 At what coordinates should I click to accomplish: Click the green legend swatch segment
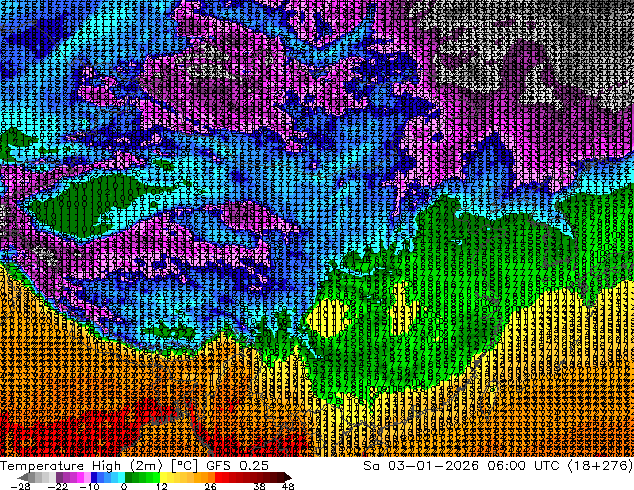(x=142, y=477)
